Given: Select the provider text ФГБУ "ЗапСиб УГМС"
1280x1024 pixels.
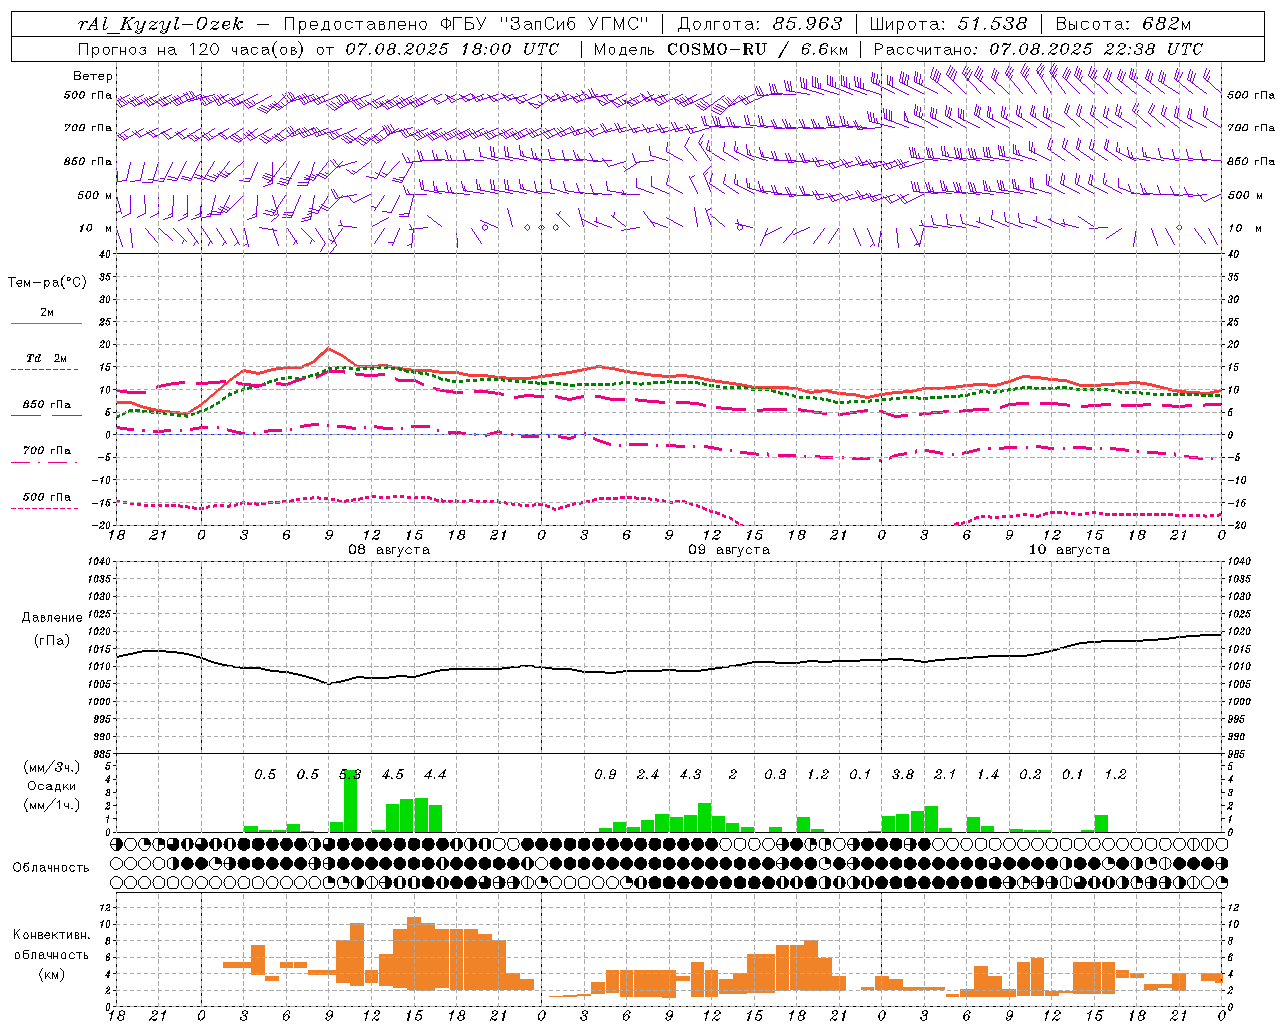Looking at the screenshot, I should point(545,24).
